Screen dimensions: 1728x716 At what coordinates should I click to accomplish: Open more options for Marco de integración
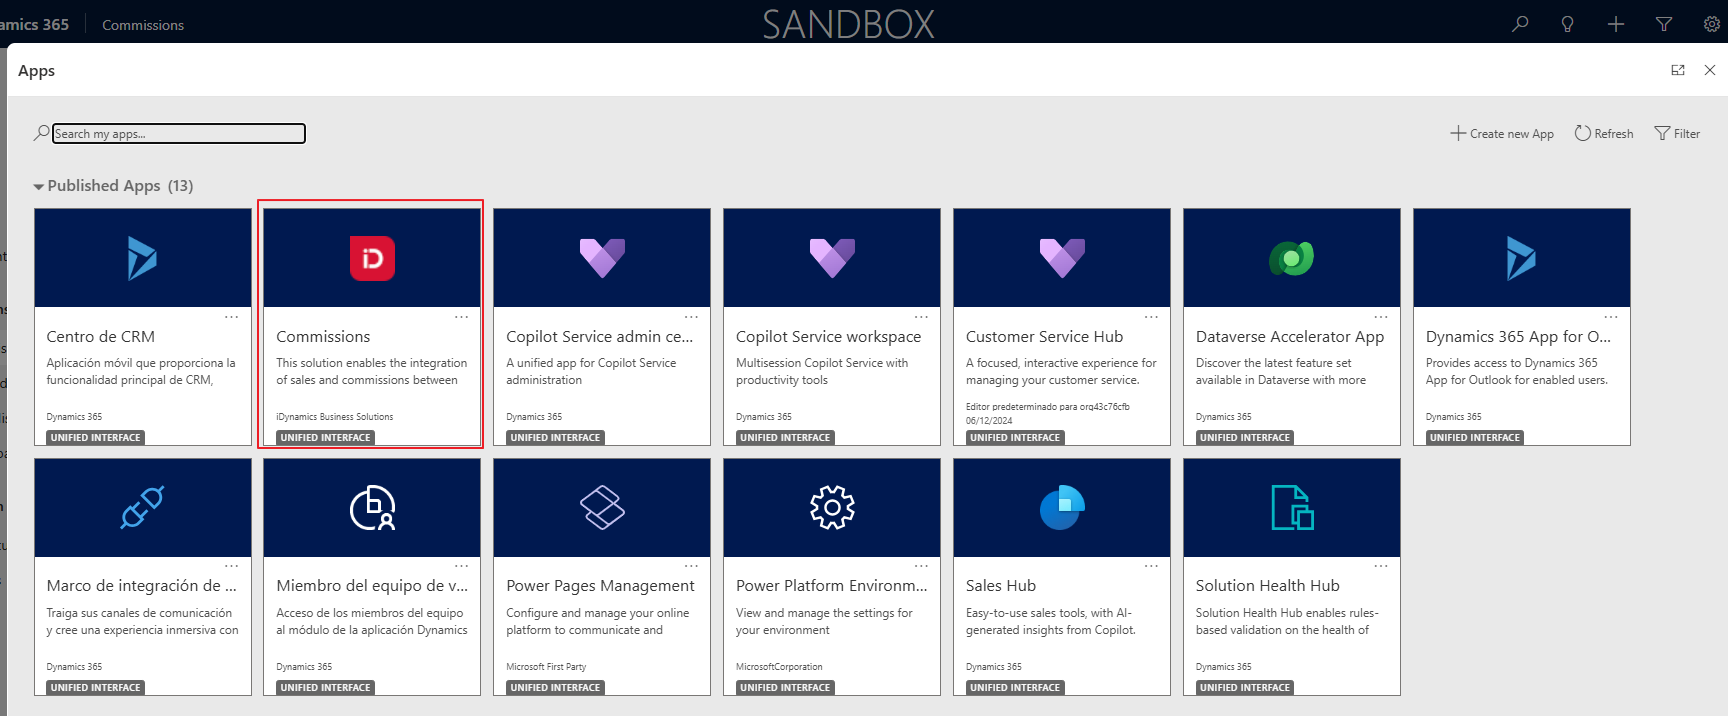[x=232, y=566]
